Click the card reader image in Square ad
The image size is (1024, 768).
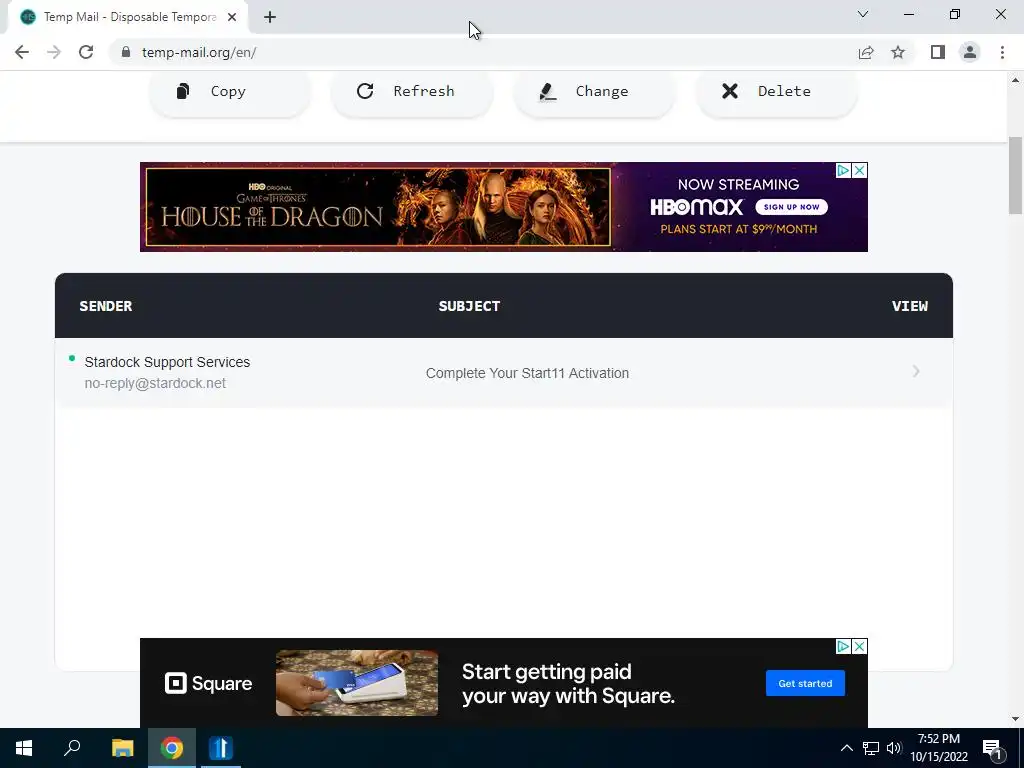[x=357, y=683]
